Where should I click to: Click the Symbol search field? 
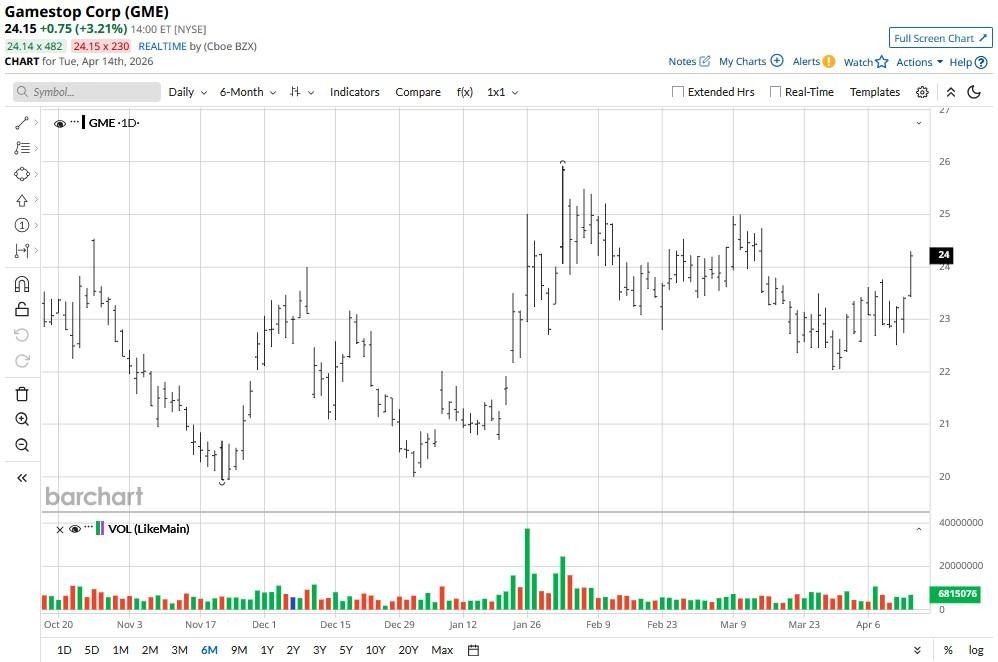point(88,92)
